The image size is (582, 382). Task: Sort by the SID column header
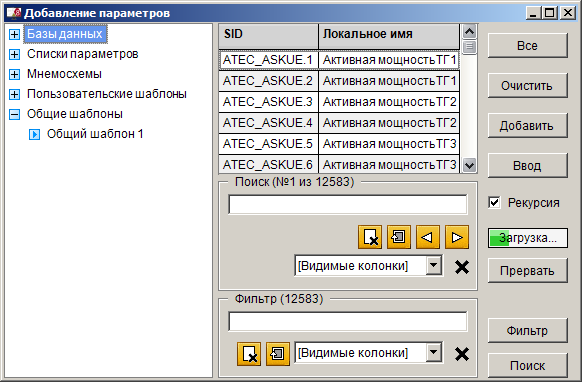(x=268, y=36)
